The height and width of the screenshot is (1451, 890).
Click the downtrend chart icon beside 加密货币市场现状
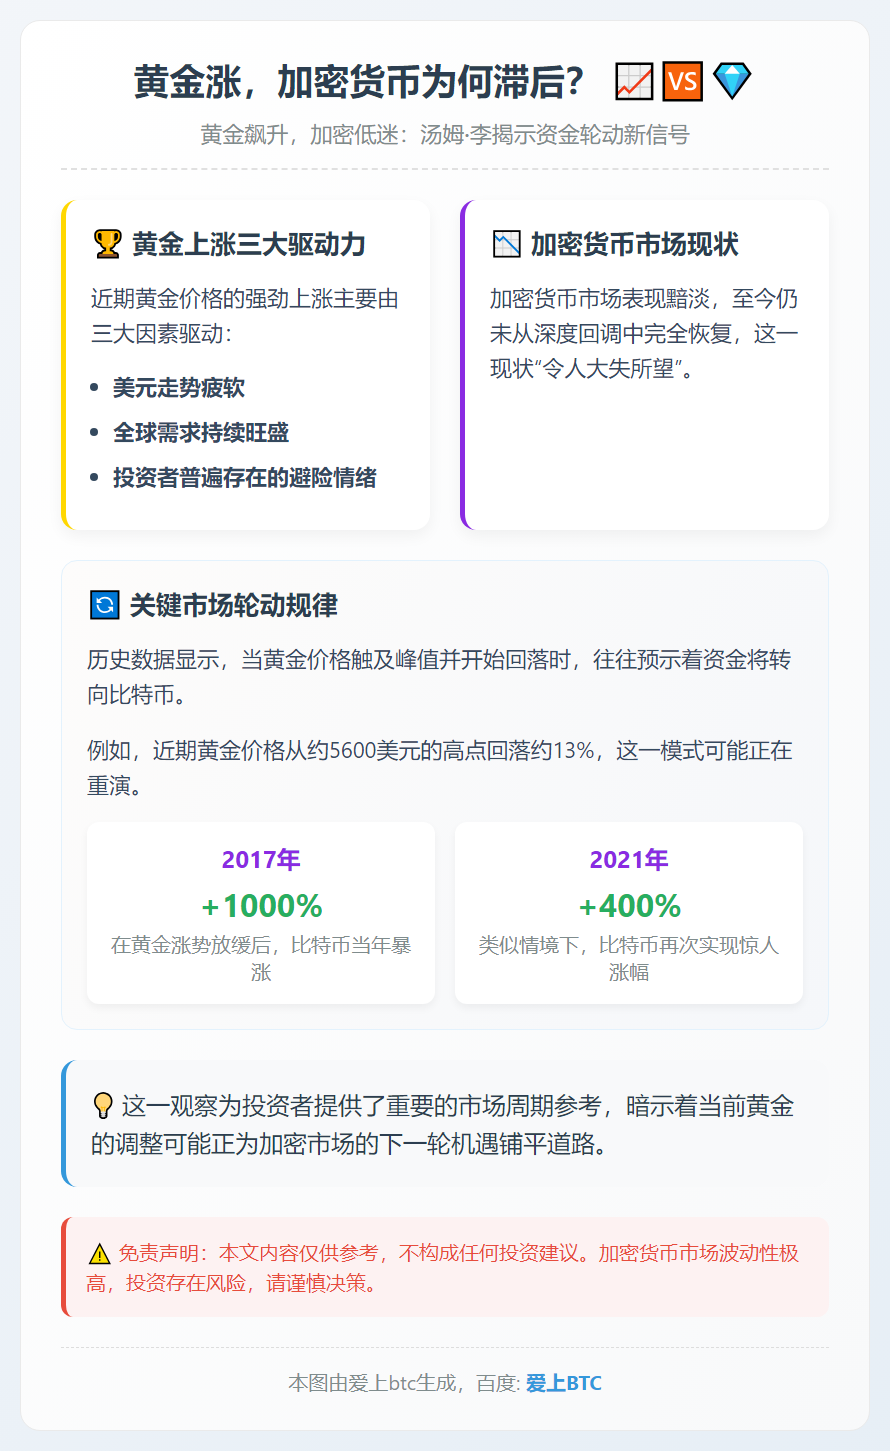pyautogui.click(x=506, y=244)
